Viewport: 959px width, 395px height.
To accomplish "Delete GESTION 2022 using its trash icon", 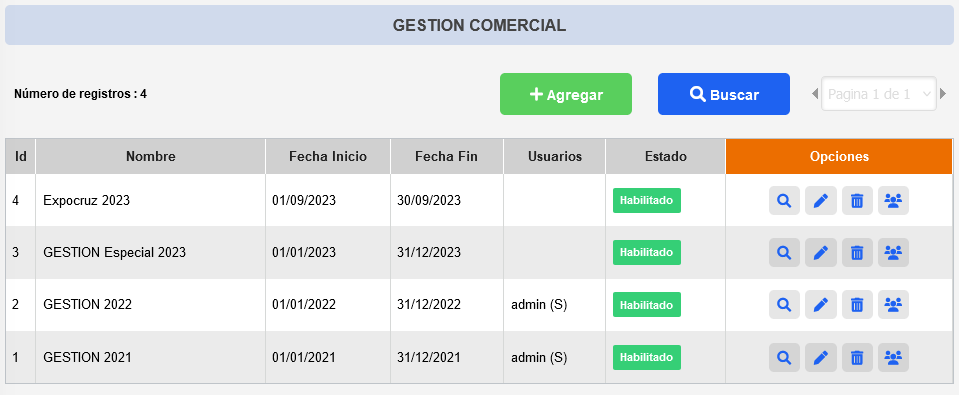I will click(x=857, y=305).
